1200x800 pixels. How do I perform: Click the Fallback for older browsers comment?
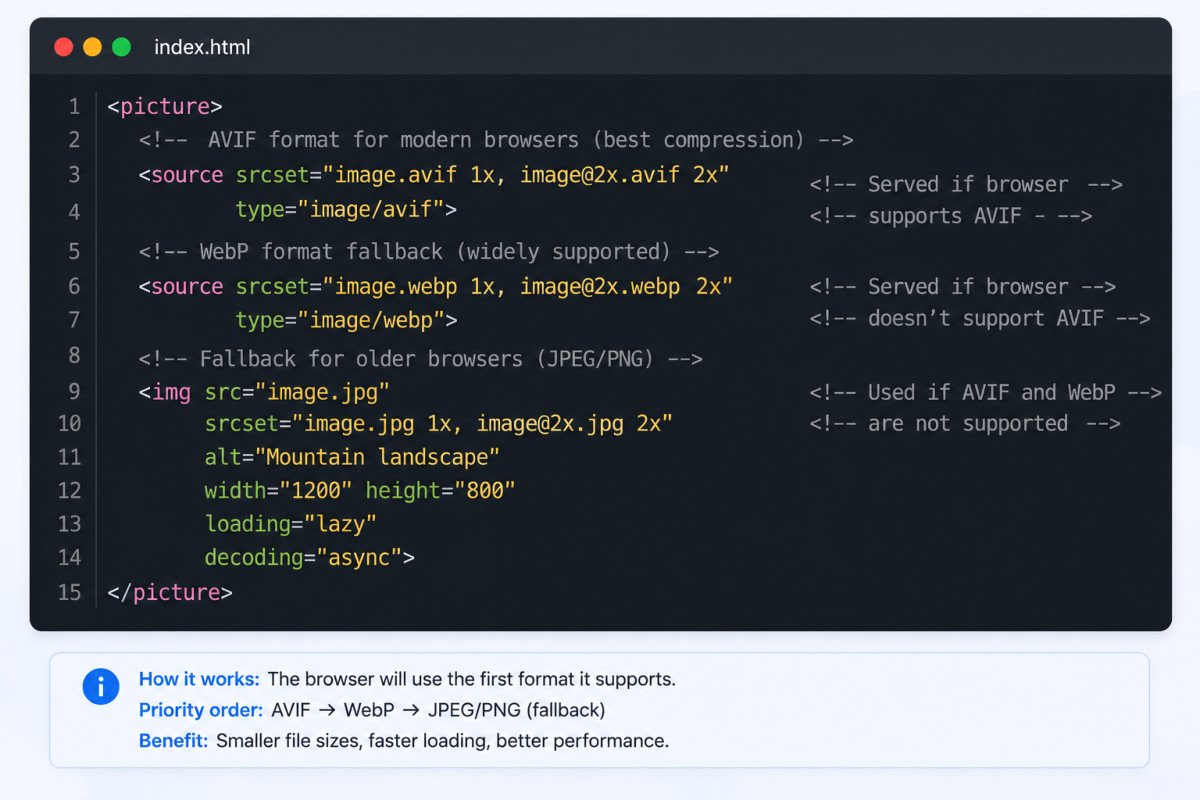[x=421, y=358]
